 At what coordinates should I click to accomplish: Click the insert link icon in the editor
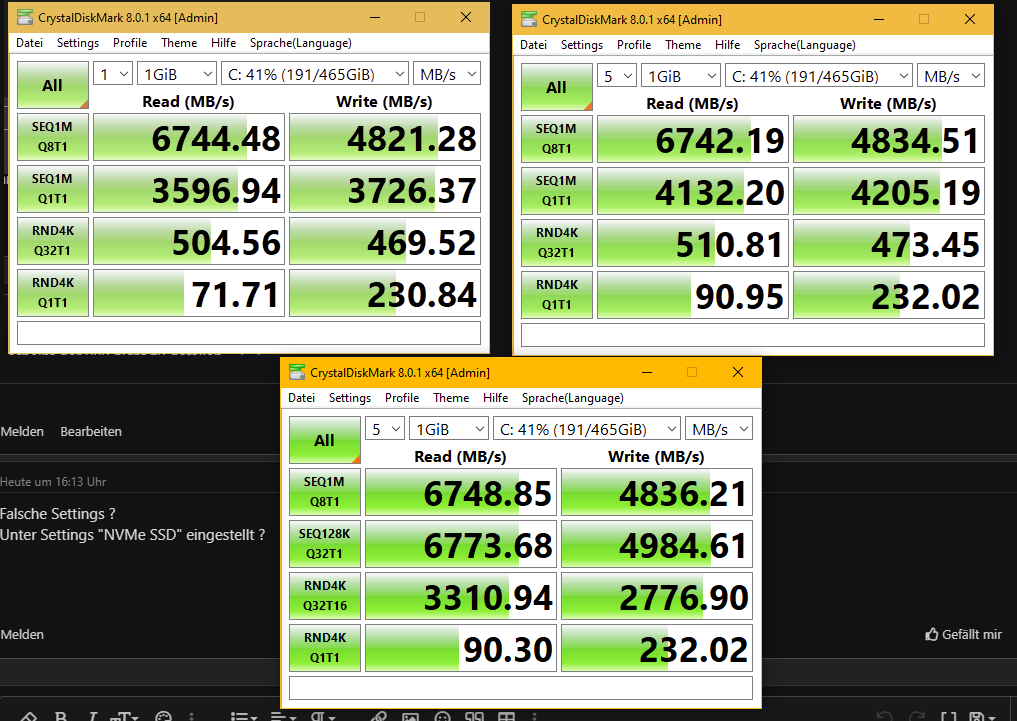(x=378, y=716)
